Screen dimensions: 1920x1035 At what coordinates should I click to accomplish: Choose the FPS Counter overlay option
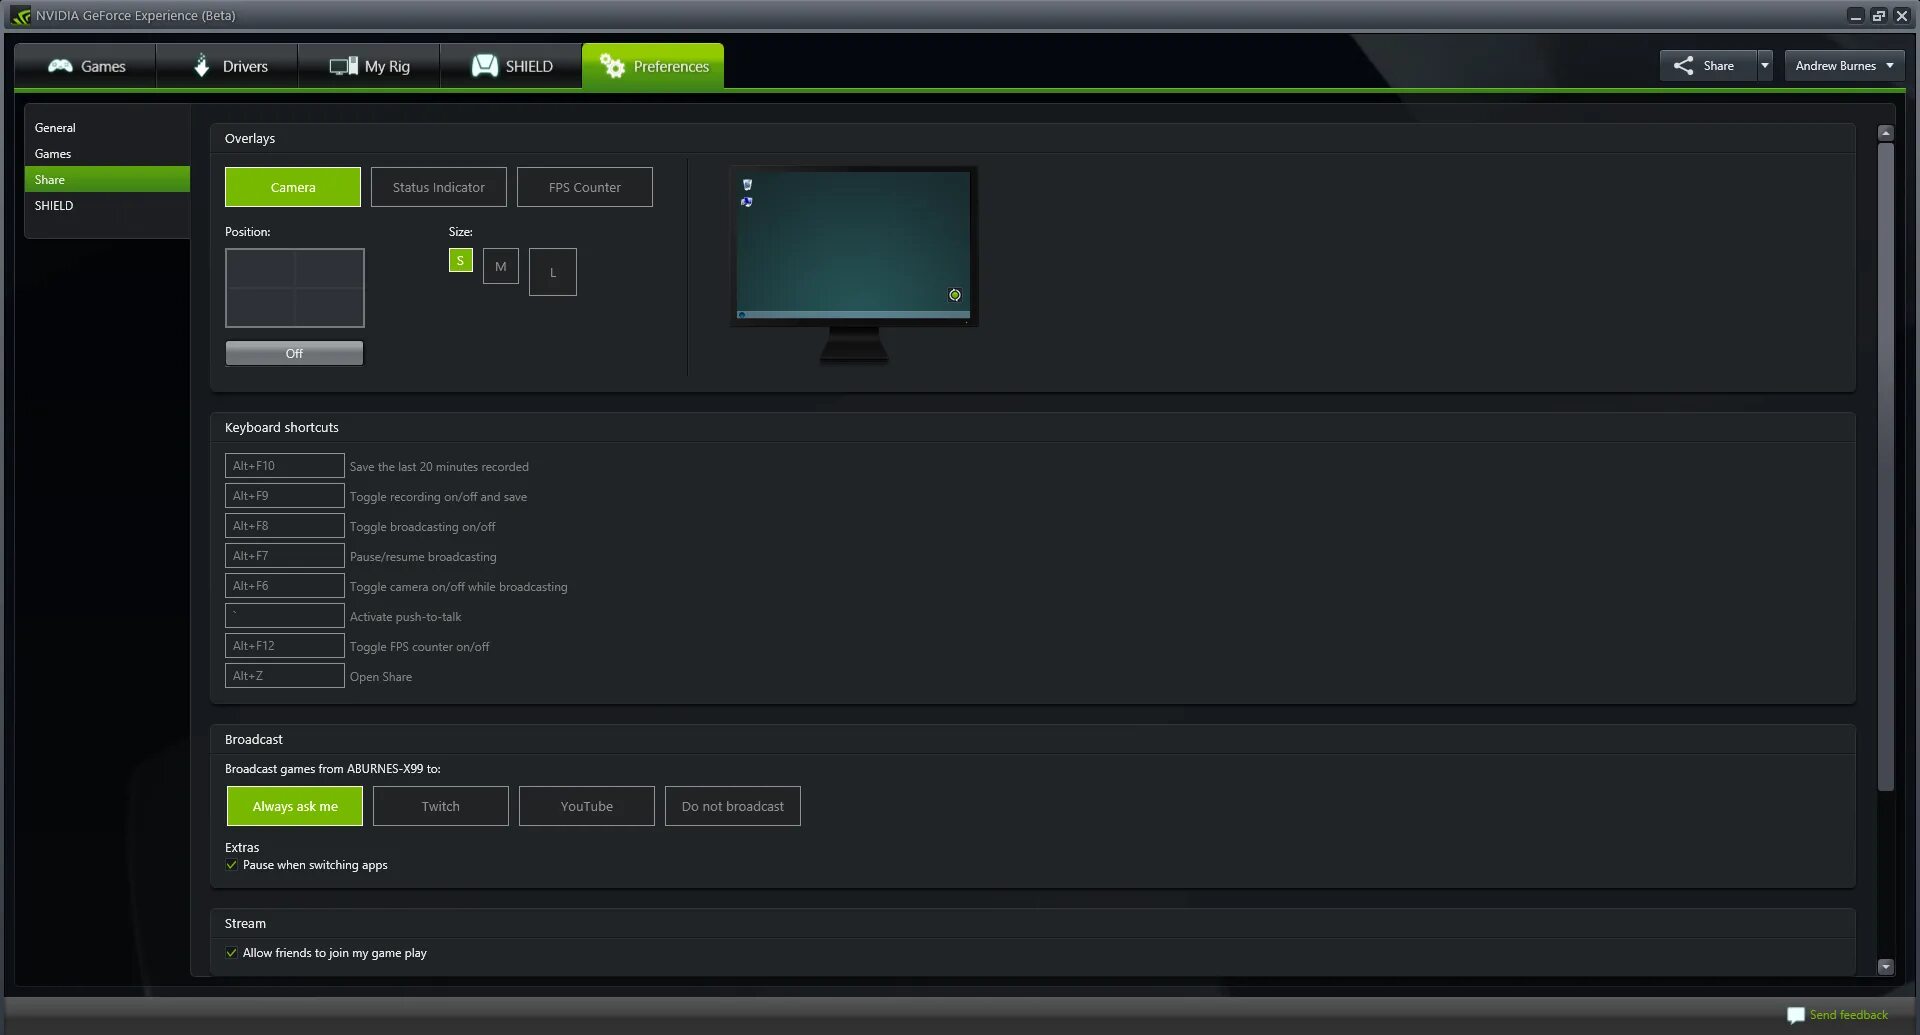585,187
